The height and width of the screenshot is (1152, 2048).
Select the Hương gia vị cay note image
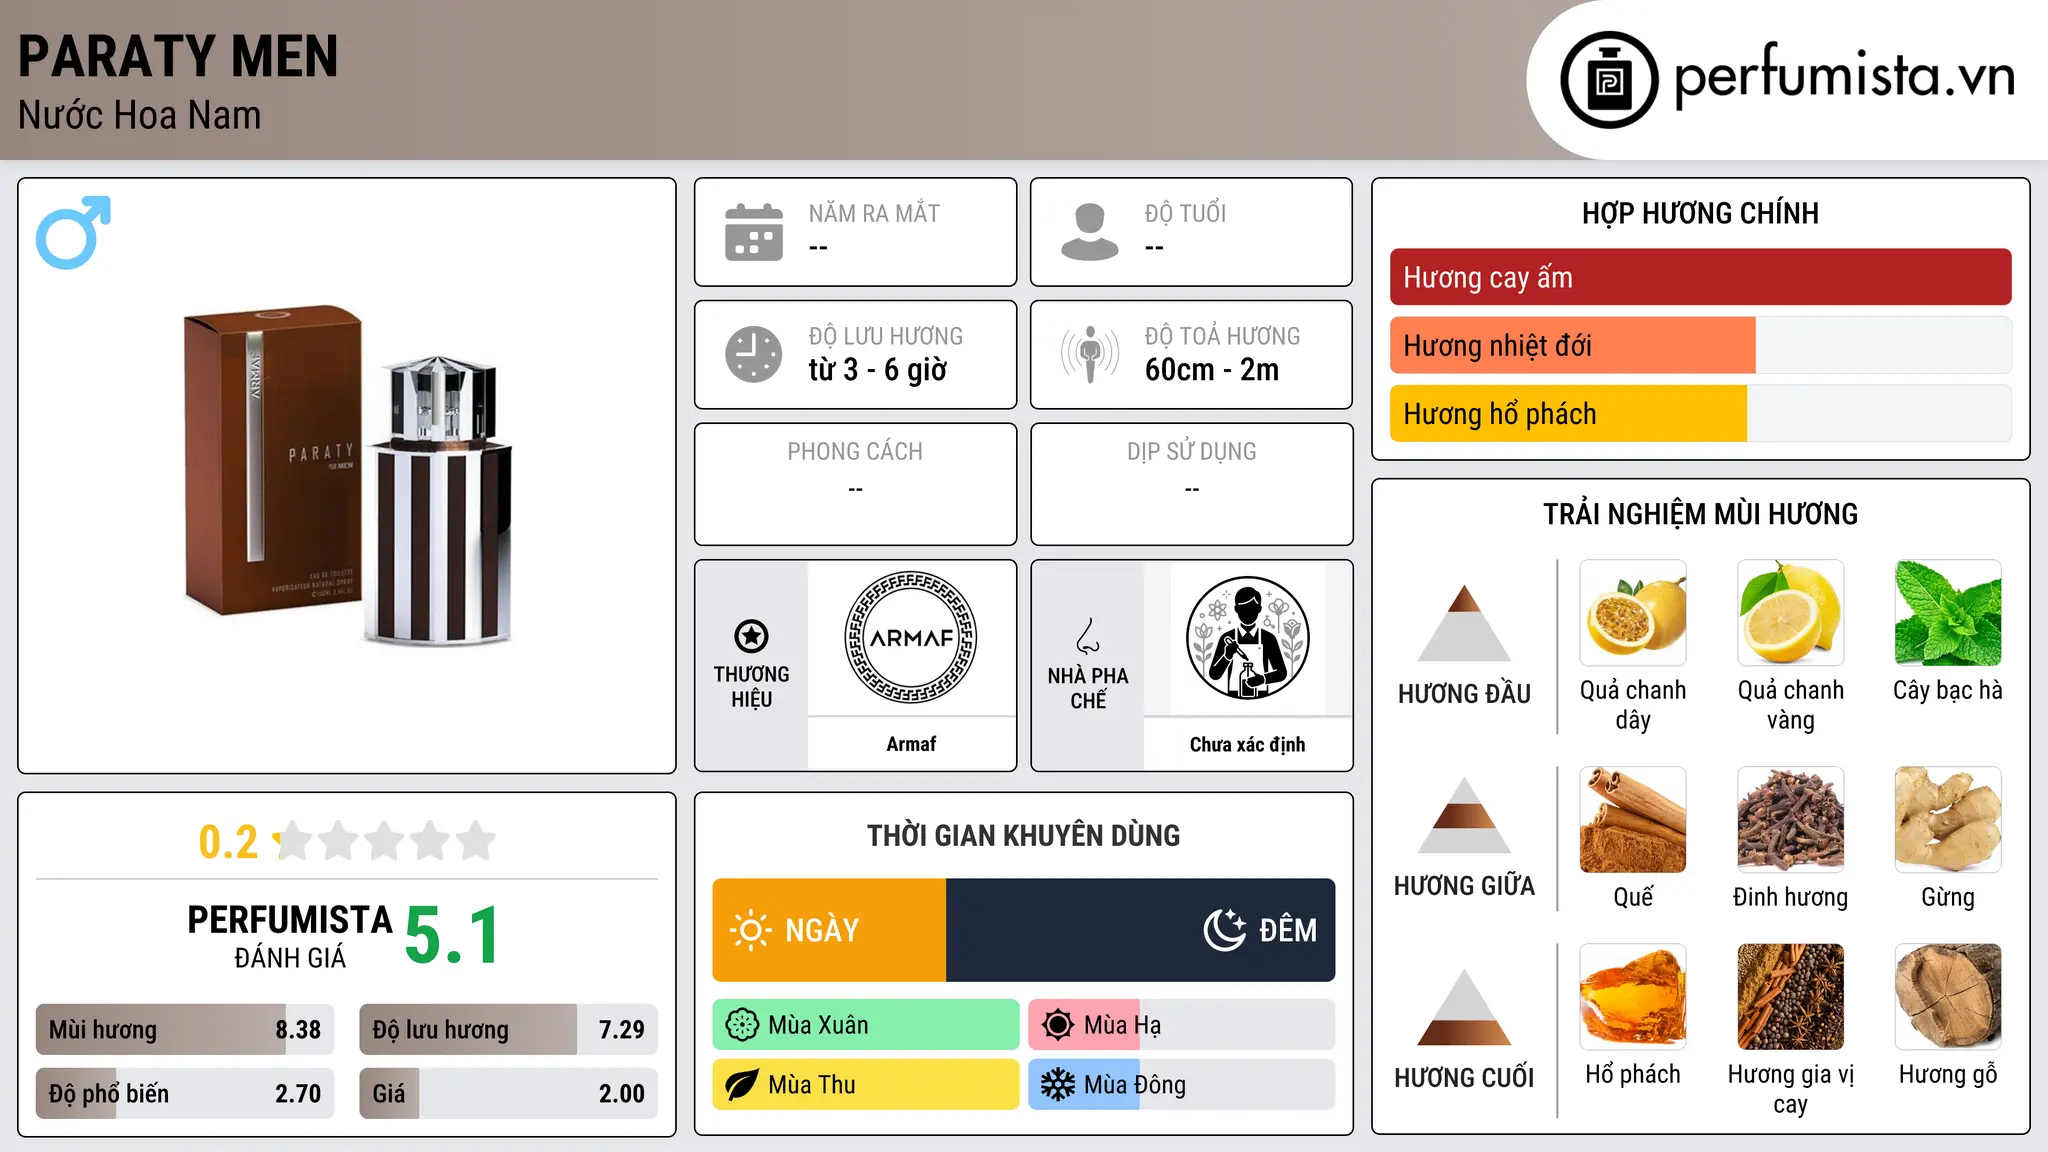(1790, 997)
